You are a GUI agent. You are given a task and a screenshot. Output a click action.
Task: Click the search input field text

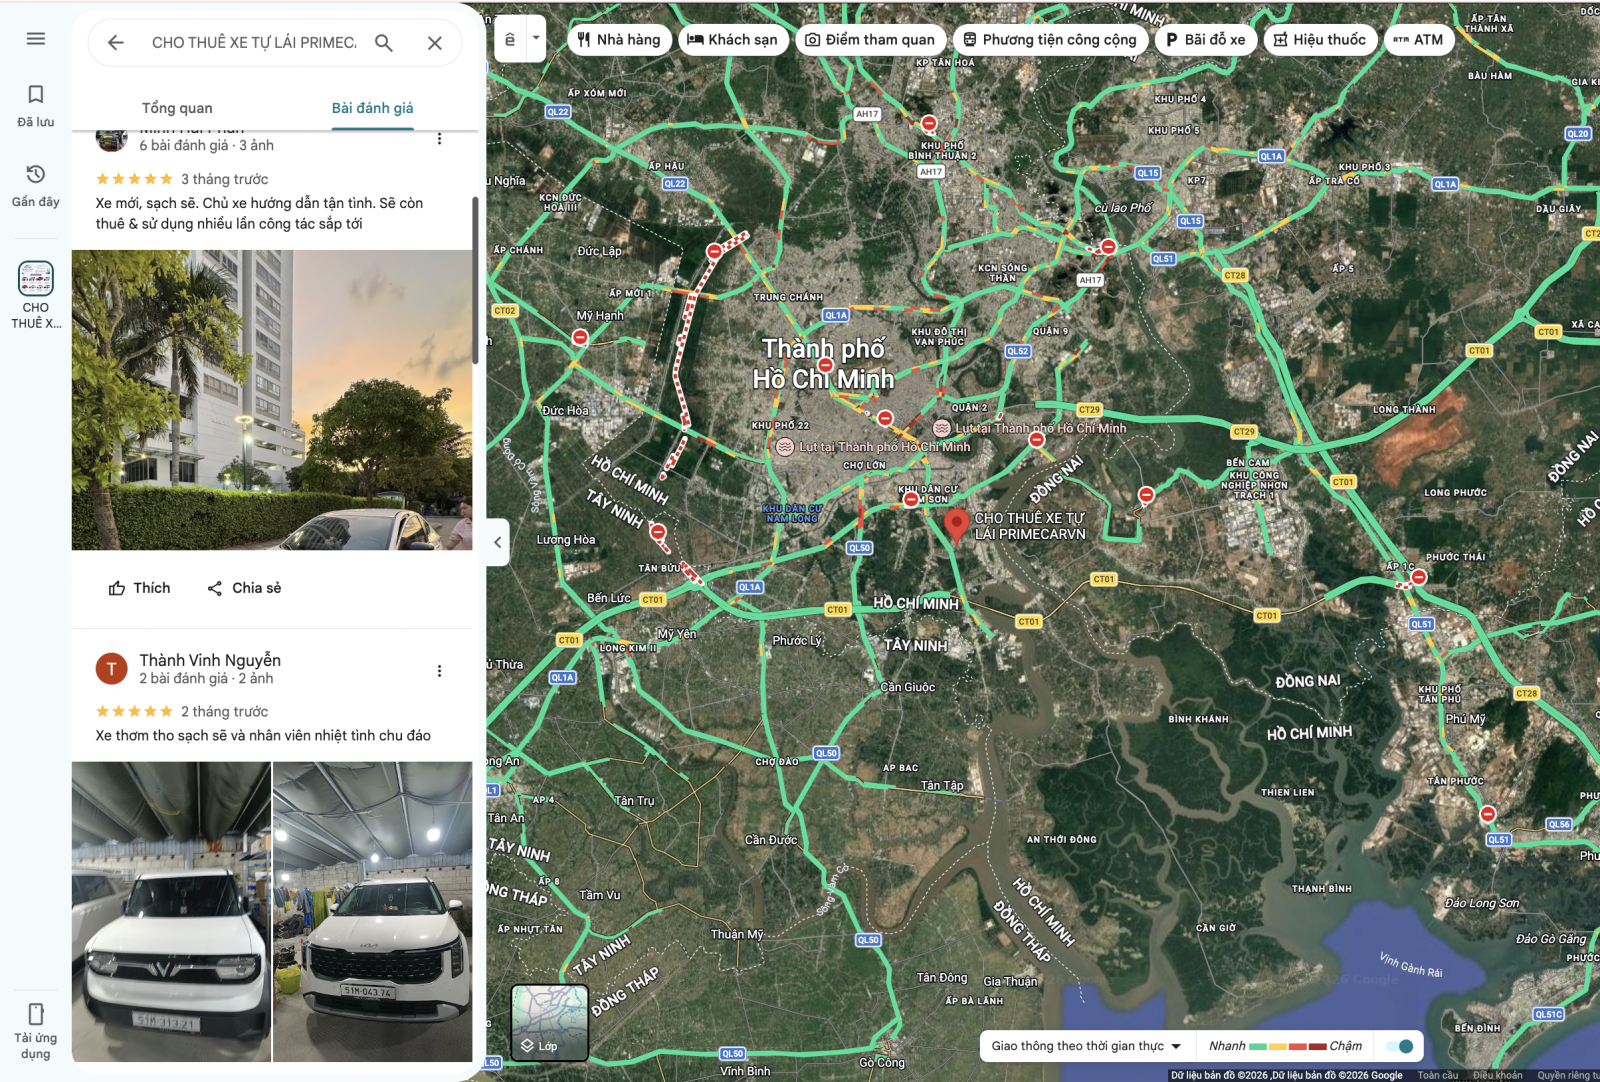pos(254,43)
